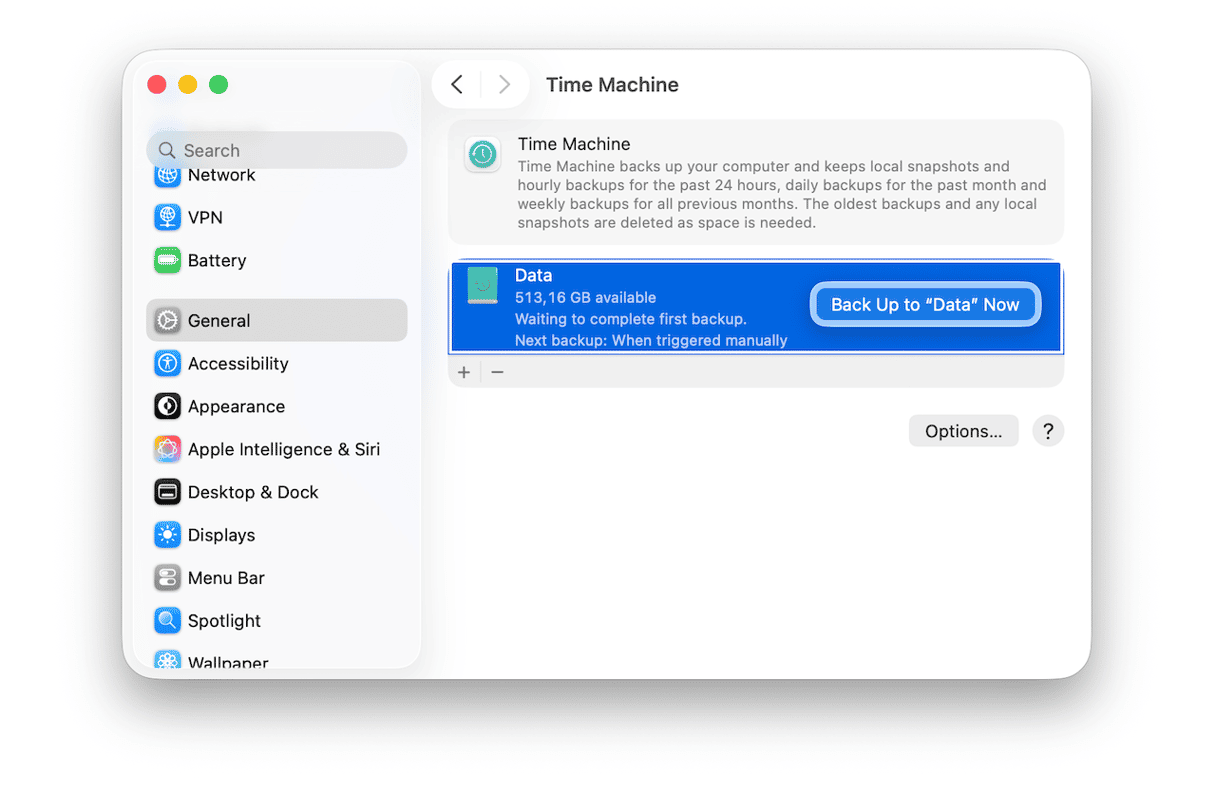Viewport: 1216px width, 793px height.
Task: Click the Desktop & Dock icon
Action: pos(167,492)
